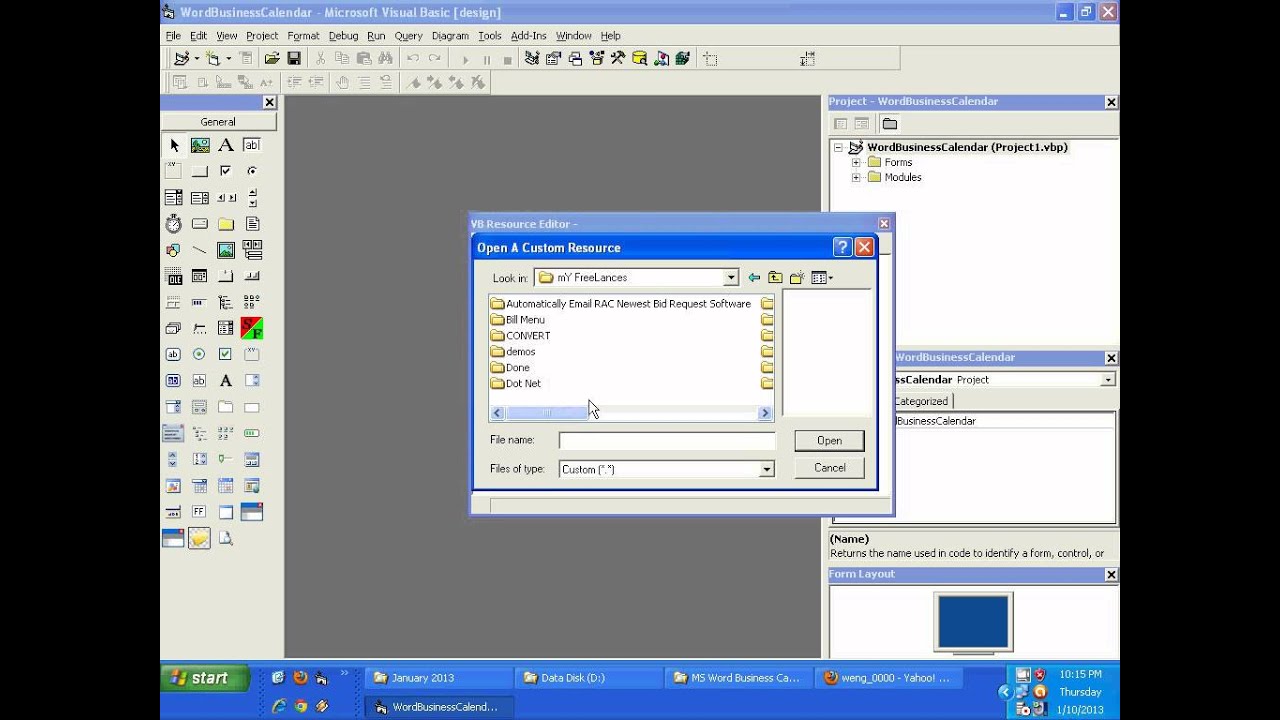
Task: Click View Code icon in Project panel
Action: tap(841, 124)
